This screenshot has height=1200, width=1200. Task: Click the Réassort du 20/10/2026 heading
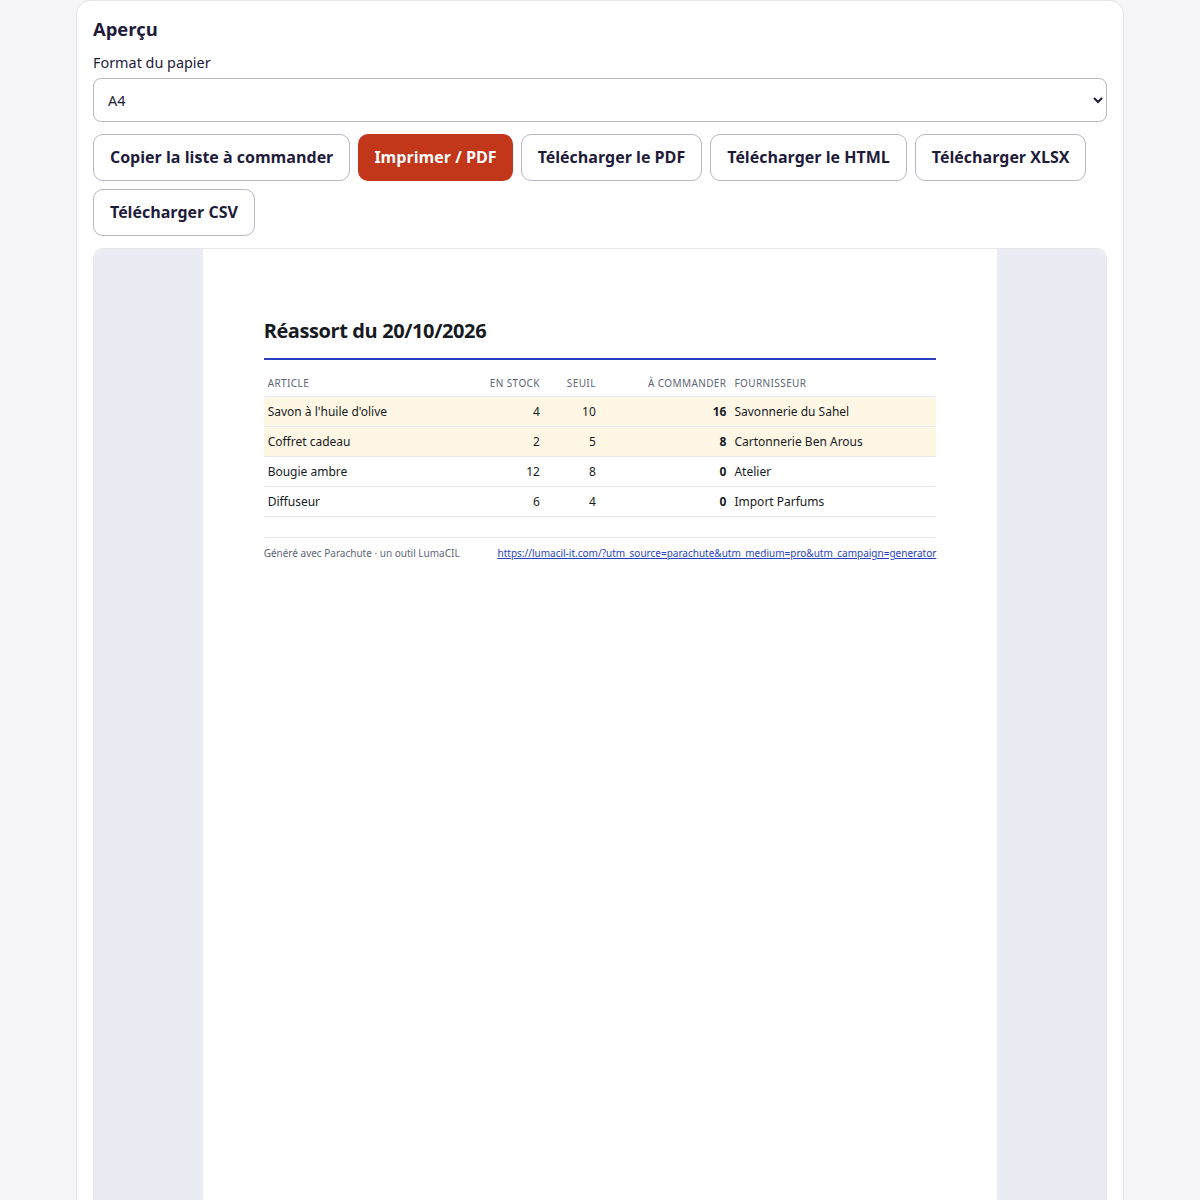(x=375, y=331)
